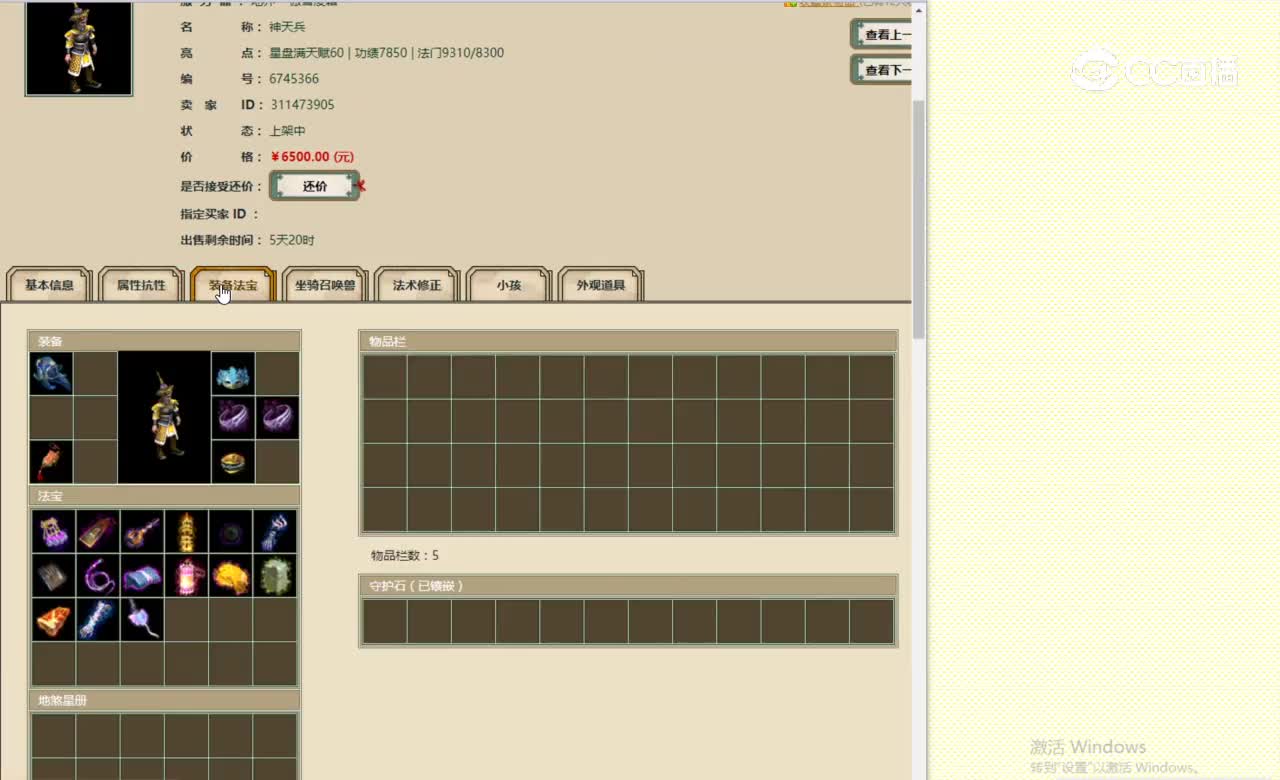Click the seller ID 311473905
The height and width of the screenshot is (780, 1280).
coord(302,105)
